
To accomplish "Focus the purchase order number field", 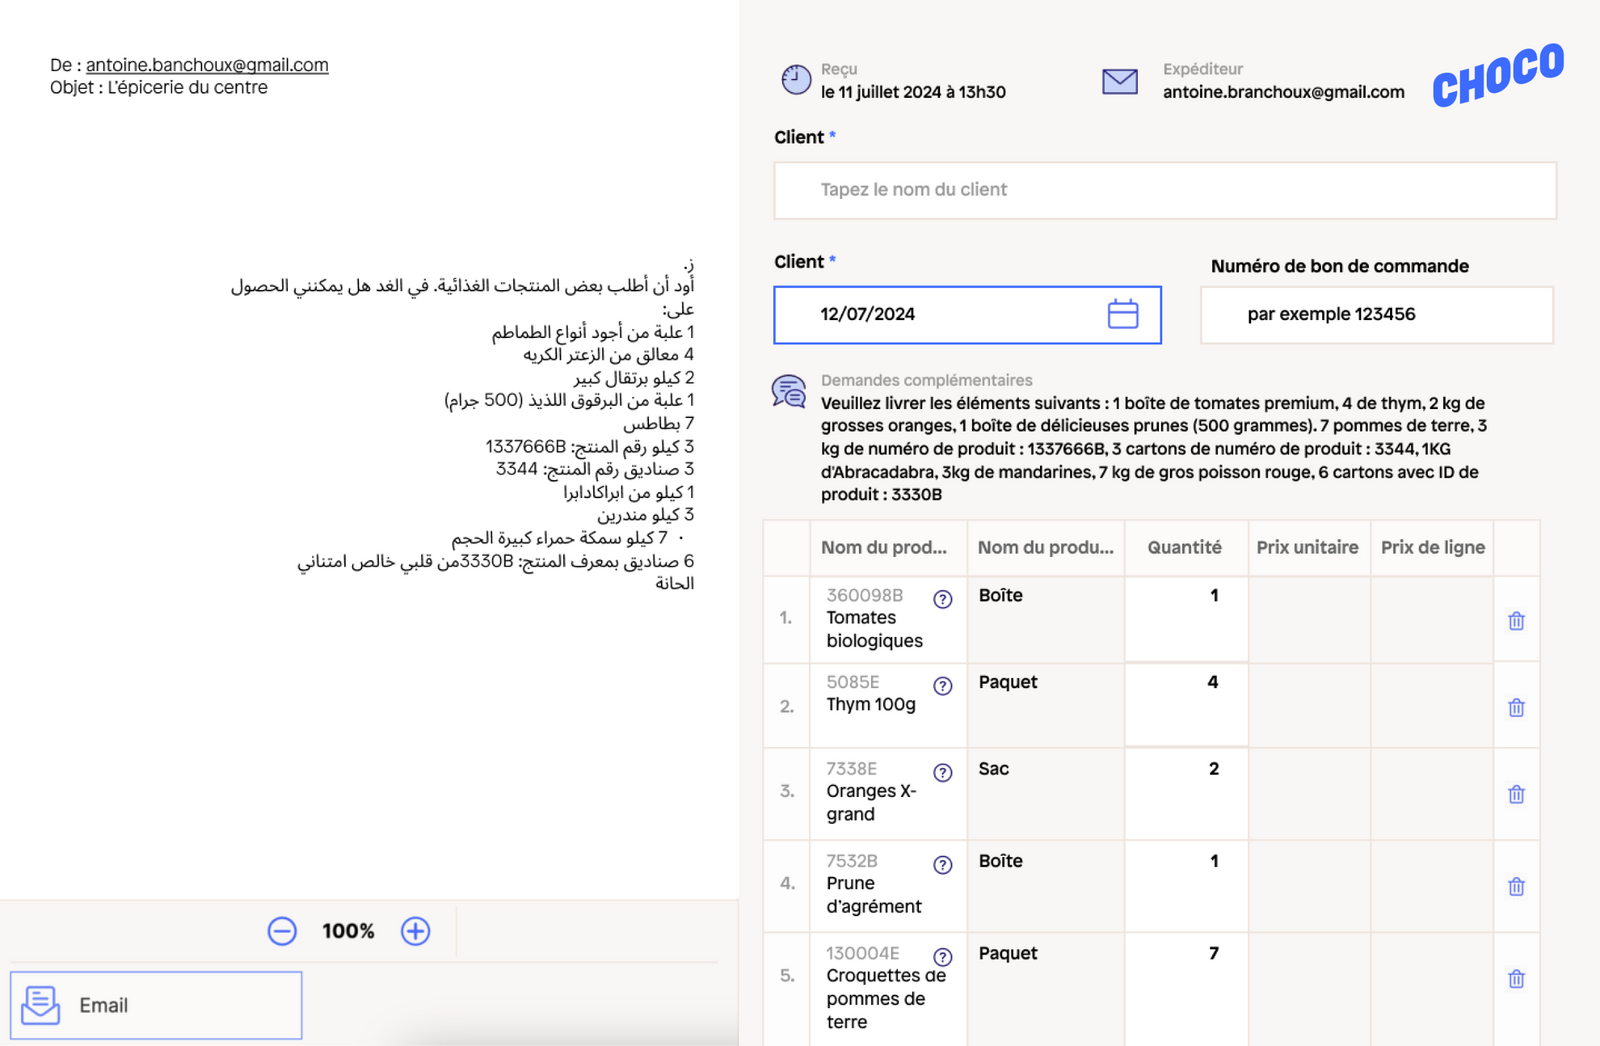I will click(1377, 315).
